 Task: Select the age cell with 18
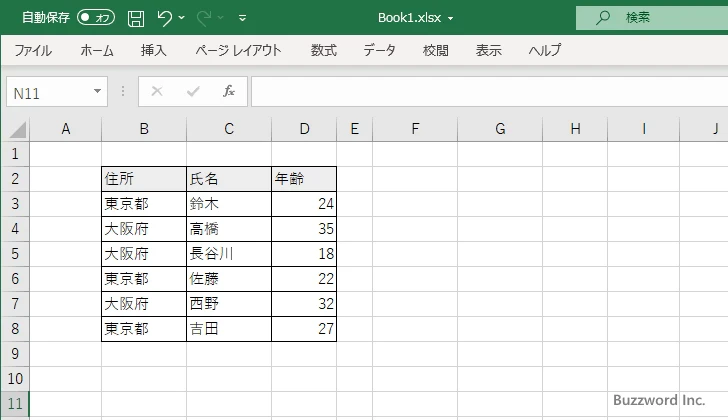(304, 254)
